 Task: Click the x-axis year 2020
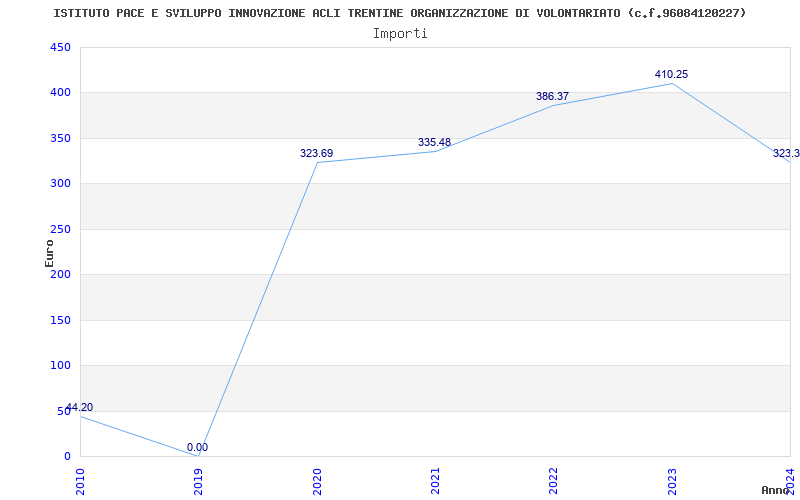coord(317,481)
